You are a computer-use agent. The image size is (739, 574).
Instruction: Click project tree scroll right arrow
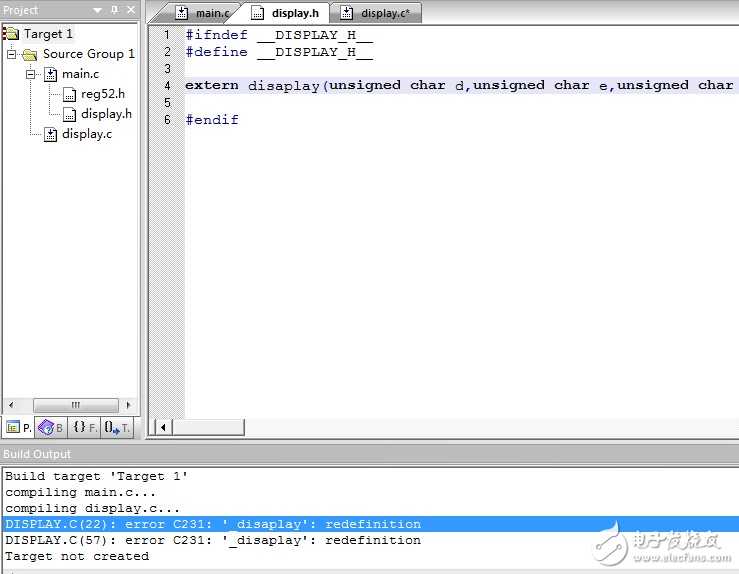(128, 405)
